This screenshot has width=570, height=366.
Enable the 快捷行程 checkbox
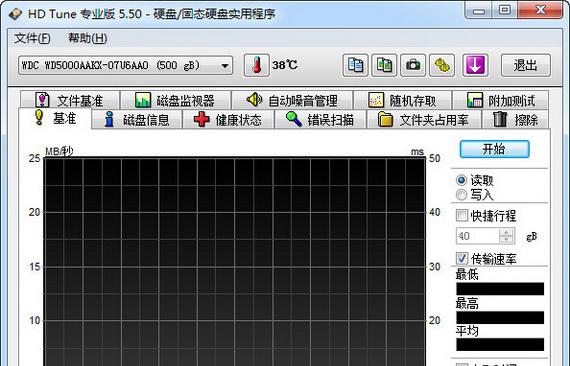click(x=462, y=216)
